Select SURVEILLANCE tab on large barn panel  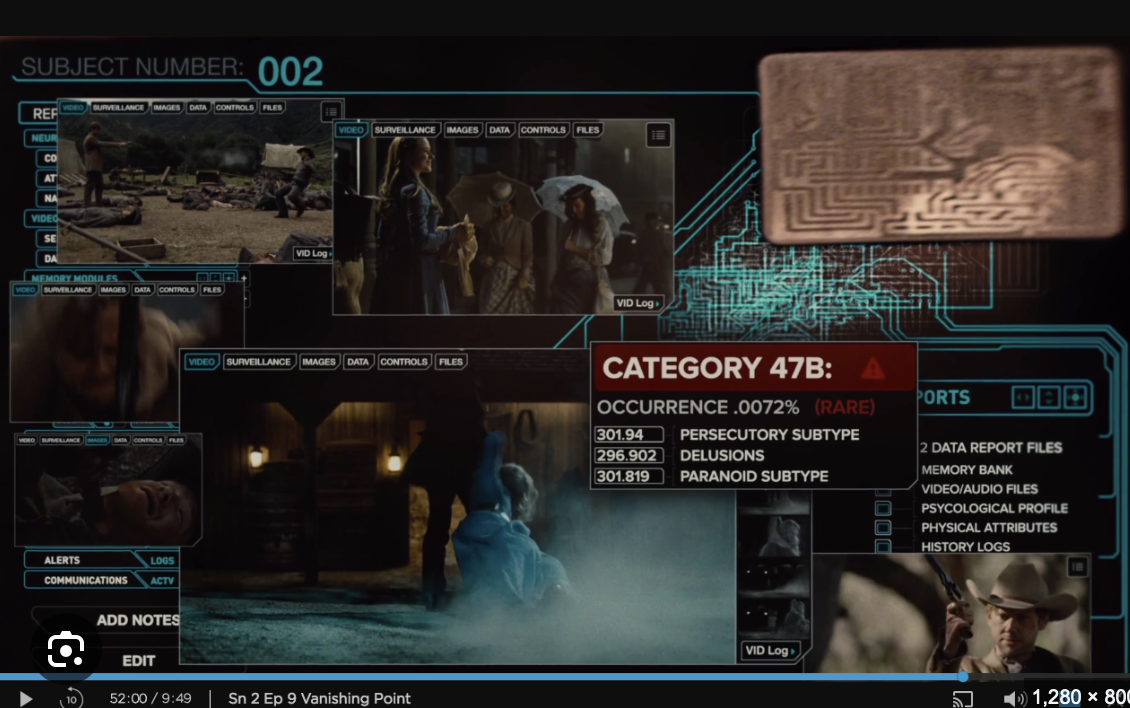pyautogui.click(x=258, y=361)
